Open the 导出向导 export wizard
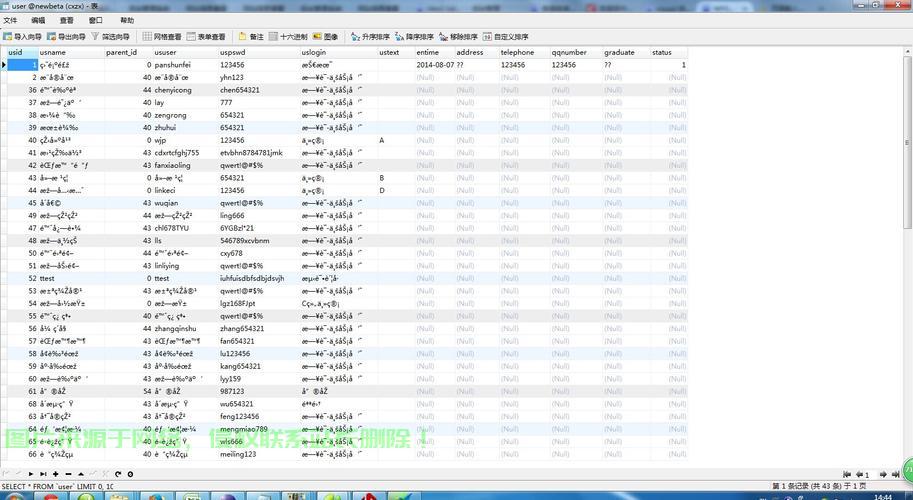Viewport: 913px width, 500px height. [66, 37]
